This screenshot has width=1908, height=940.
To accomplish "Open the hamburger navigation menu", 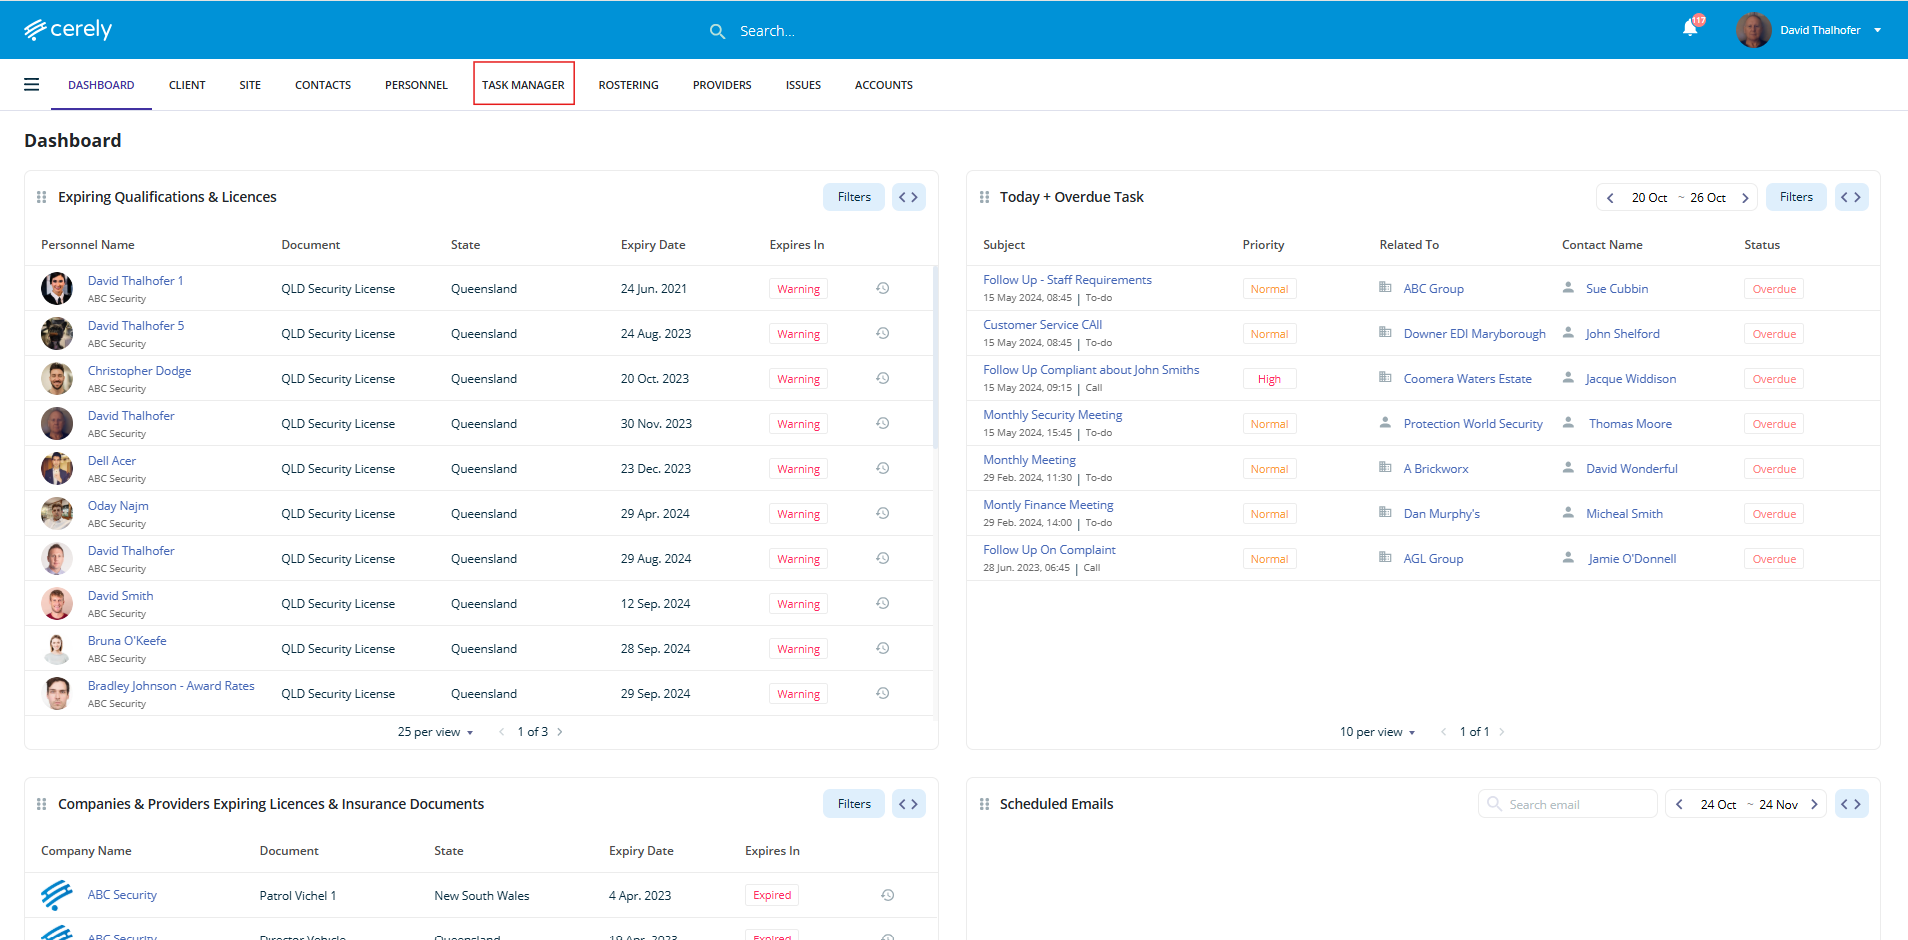I will coord(32,85).
